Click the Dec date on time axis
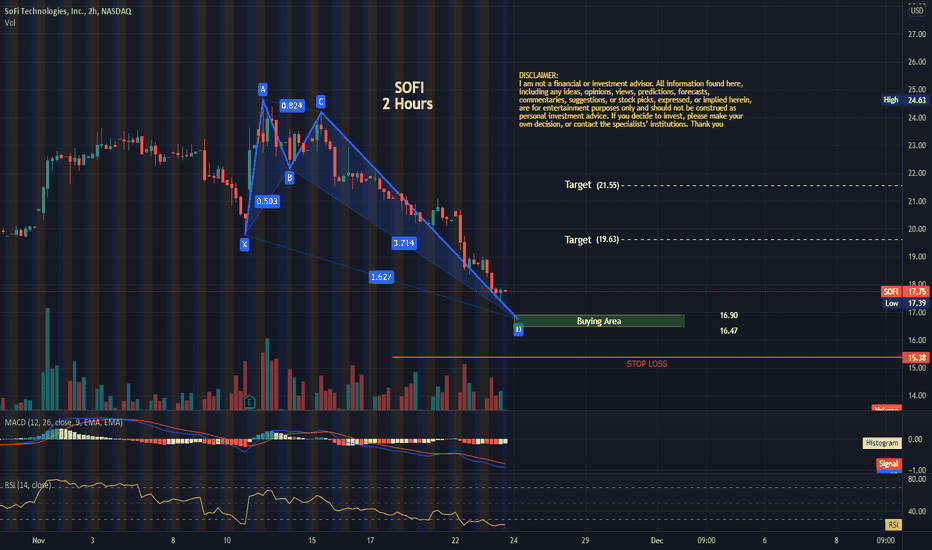 point(657,540)
